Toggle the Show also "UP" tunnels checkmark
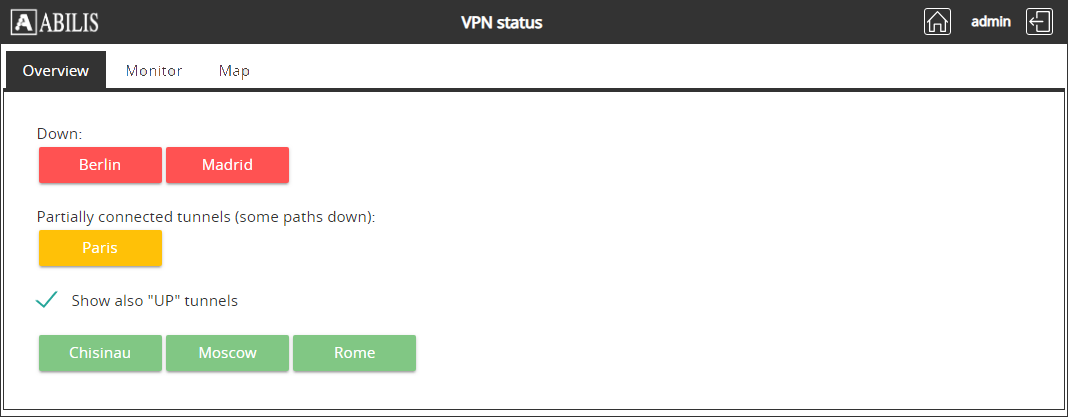The height and width of the screenshot is (417, 1068). tap(46, 300)
